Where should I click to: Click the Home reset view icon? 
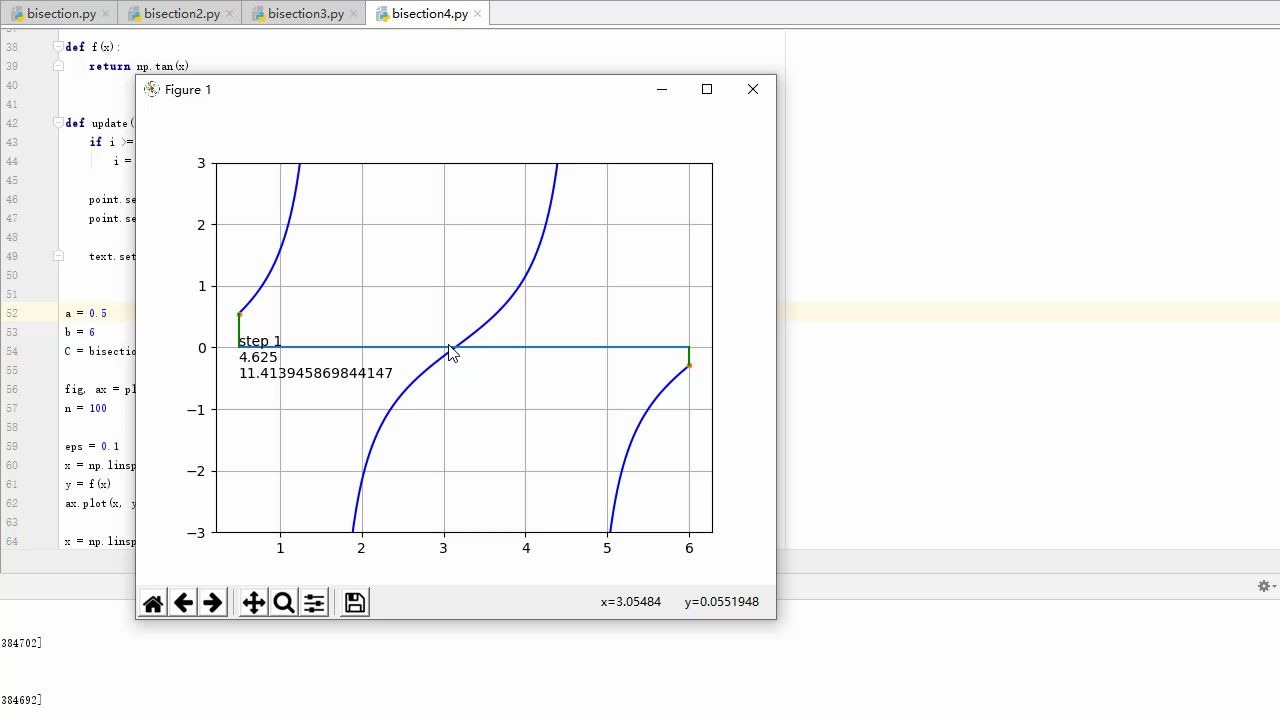click(153, 603)
